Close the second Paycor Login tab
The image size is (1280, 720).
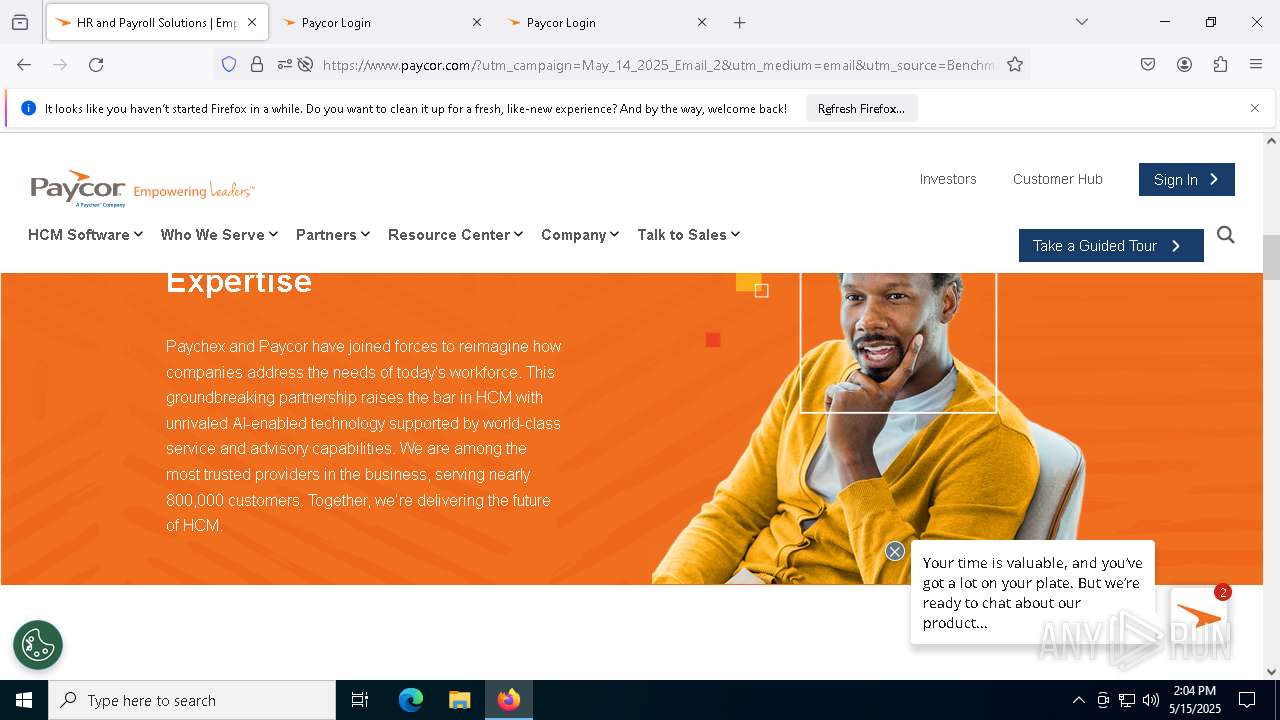(476, 22)
